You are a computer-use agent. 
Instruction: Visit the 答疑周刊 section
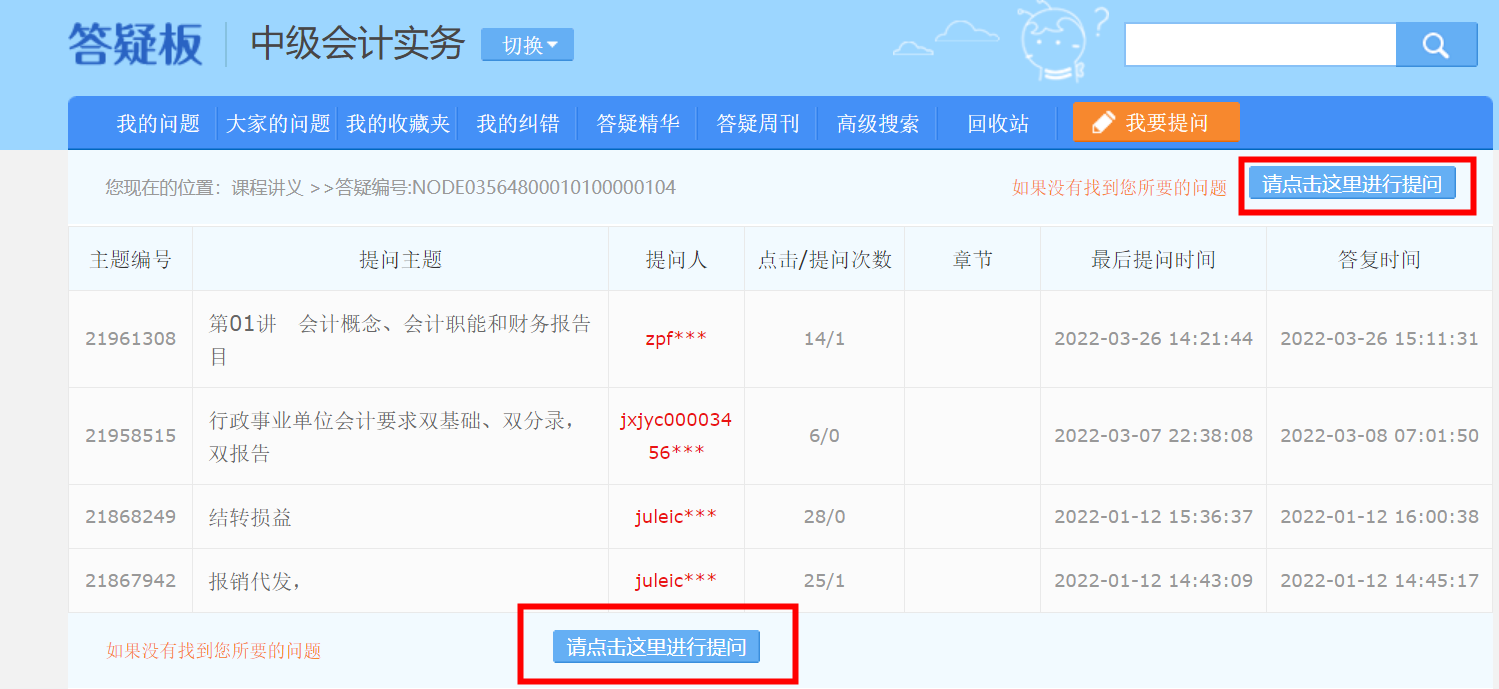click(757, 121)
